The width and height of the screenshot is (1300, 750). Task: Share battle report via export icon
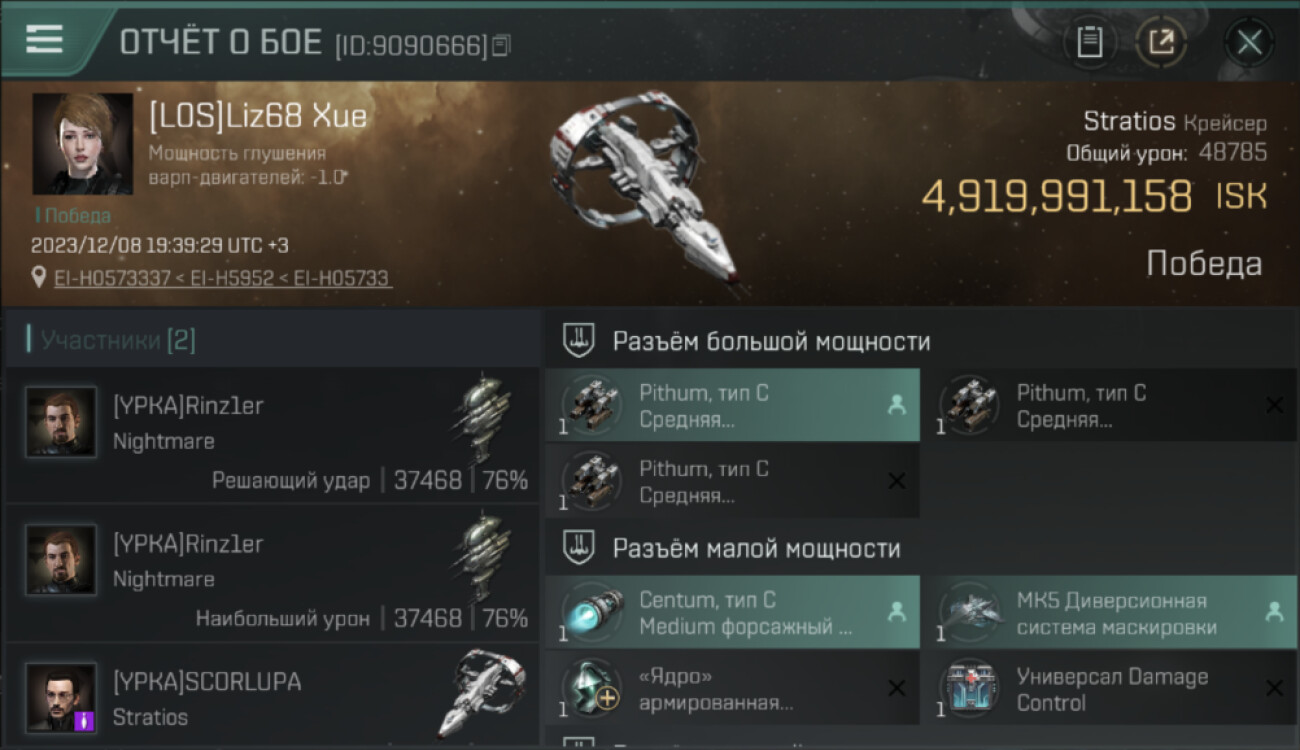pyautogui.click(x=1162, y=42)
